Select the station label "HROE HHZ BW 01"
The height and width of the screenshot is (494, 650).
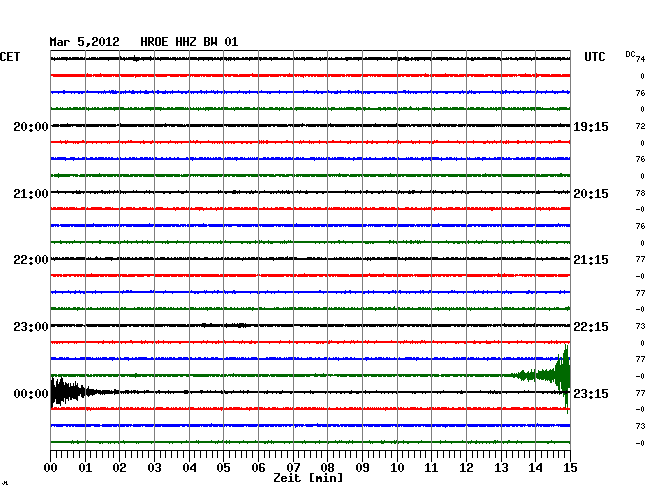(x=189, y=42)
